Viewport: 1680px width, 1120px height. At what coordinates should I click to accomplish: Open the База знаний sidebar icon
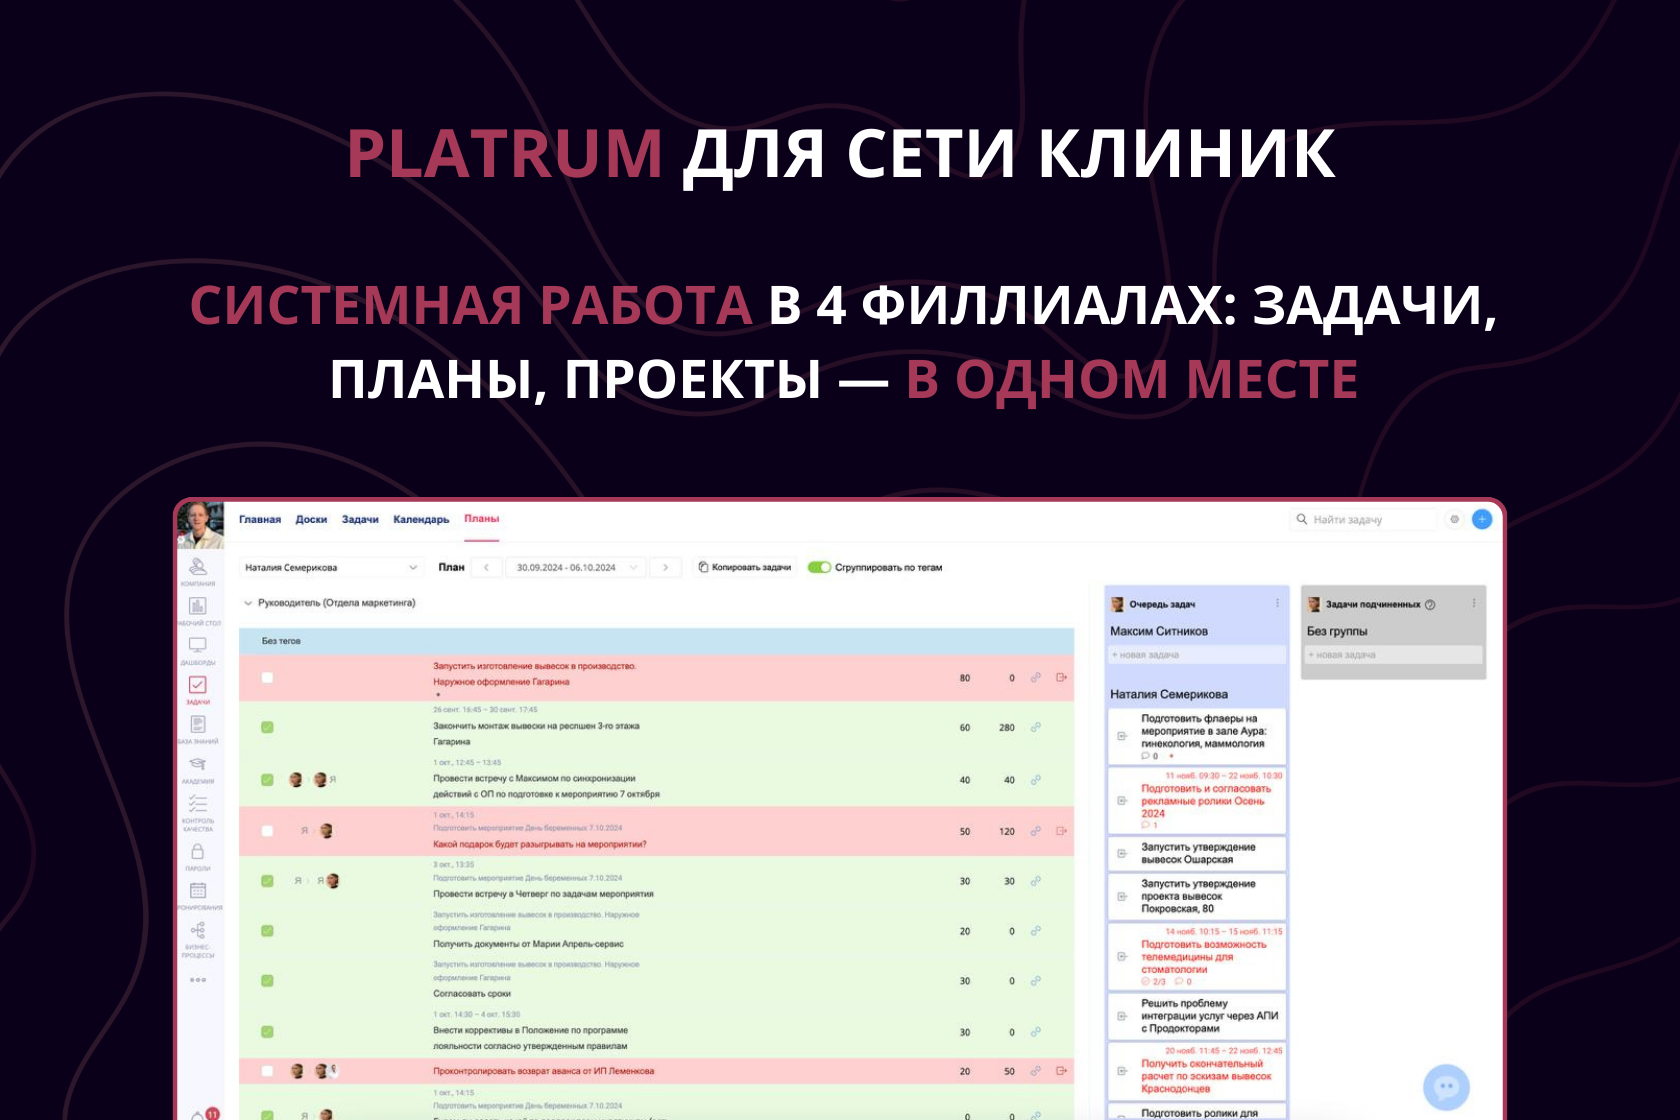click(198, 728)
